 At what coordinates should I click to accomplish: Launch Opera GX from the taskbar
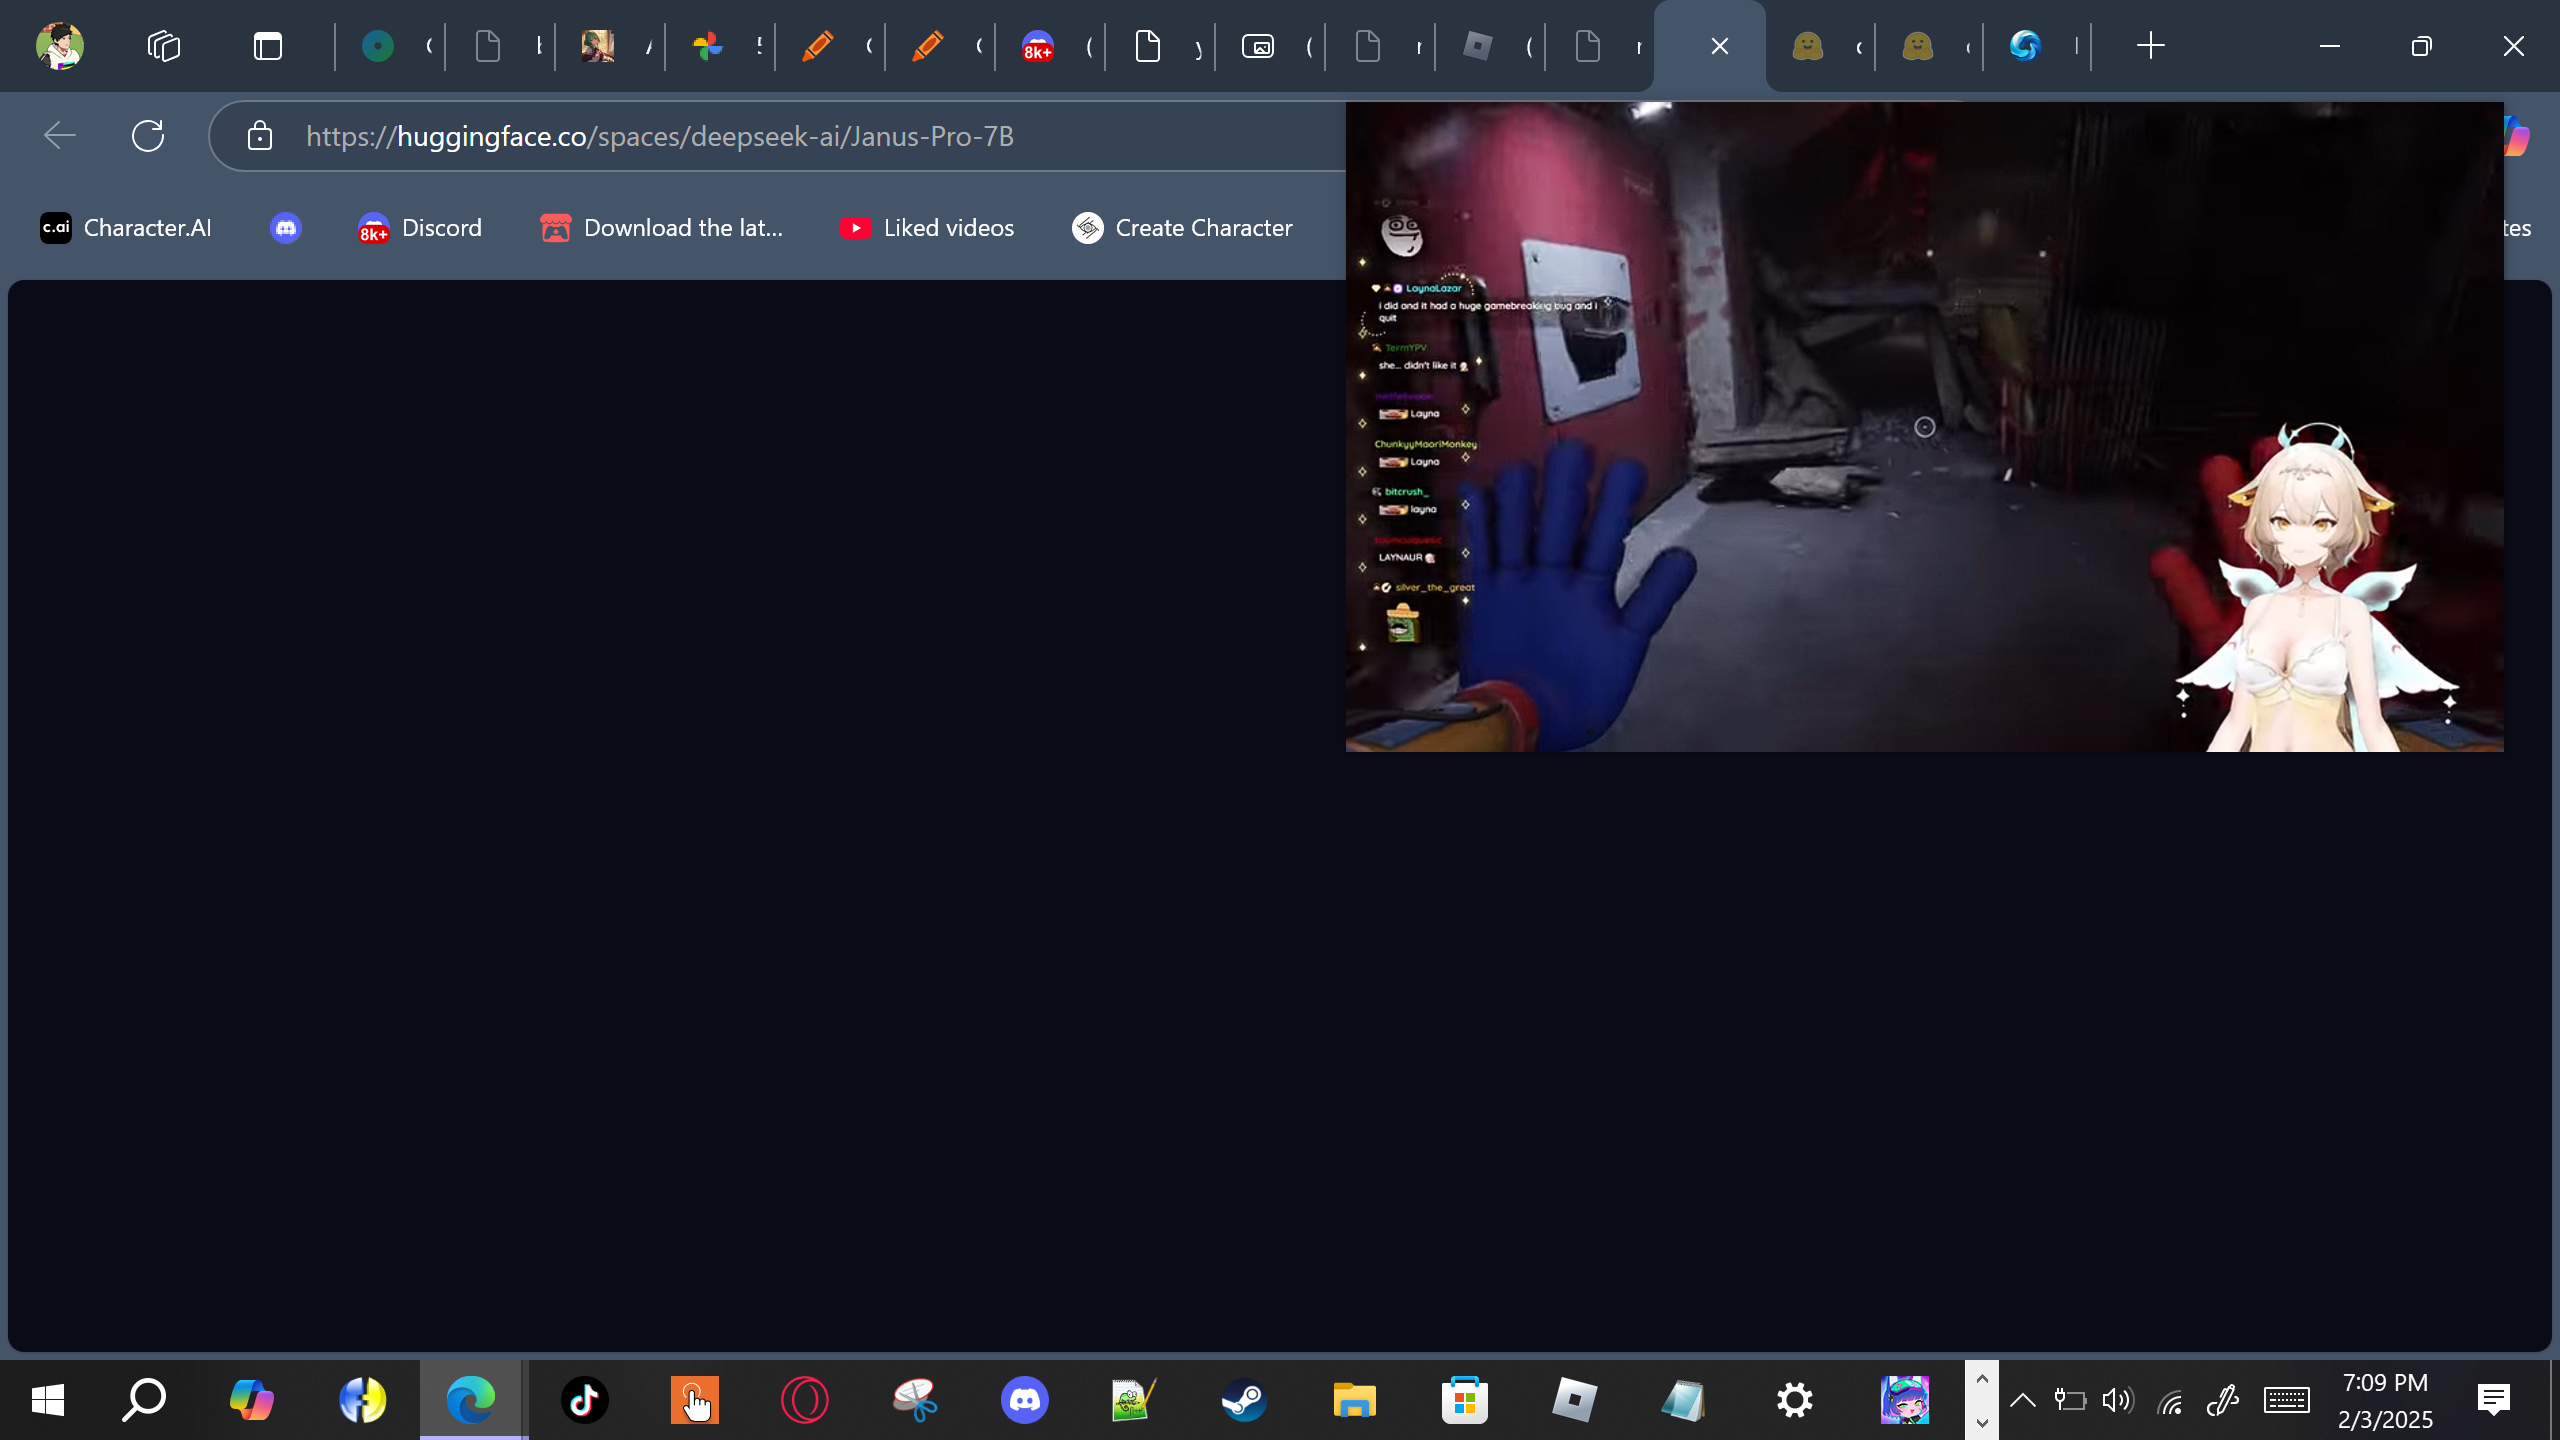coord(805,1400)
